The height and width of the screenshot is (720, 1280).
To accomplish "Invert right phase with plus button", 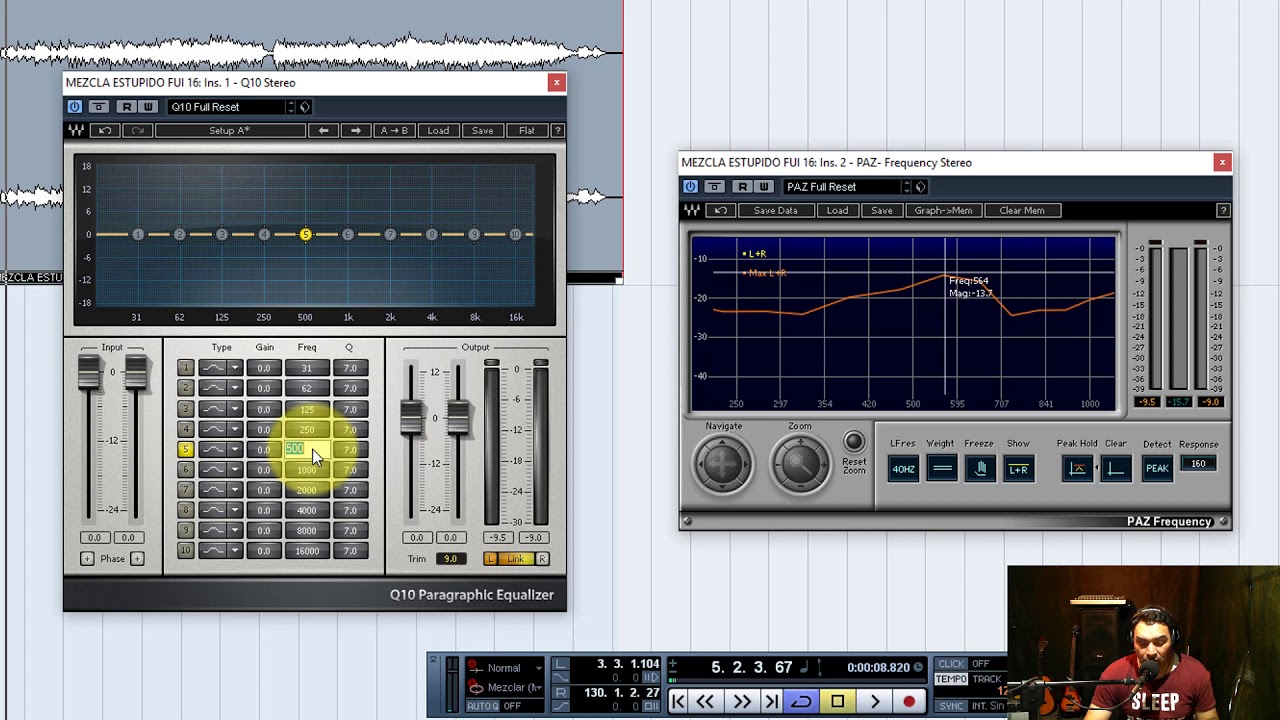I will pyautogui.click(x=137, y=559).
